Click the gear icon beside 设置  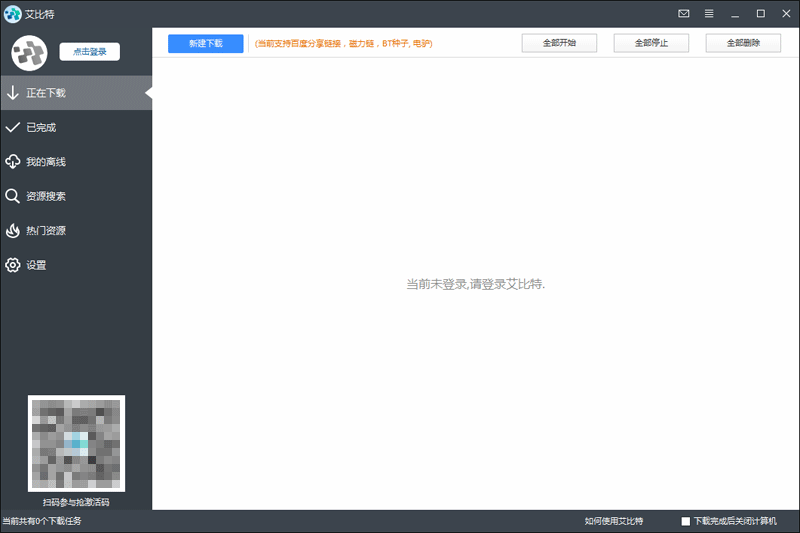(13, 265)
